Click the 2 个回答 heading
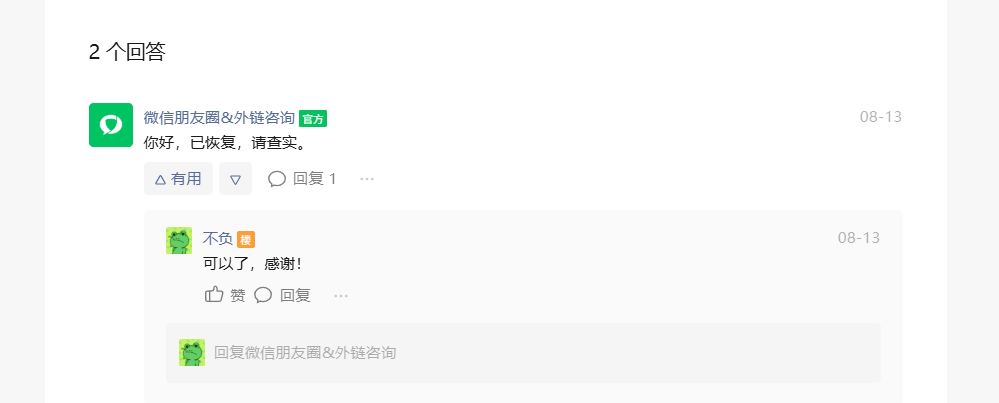Viewport: 999px width, 403px height. point(127,52)
